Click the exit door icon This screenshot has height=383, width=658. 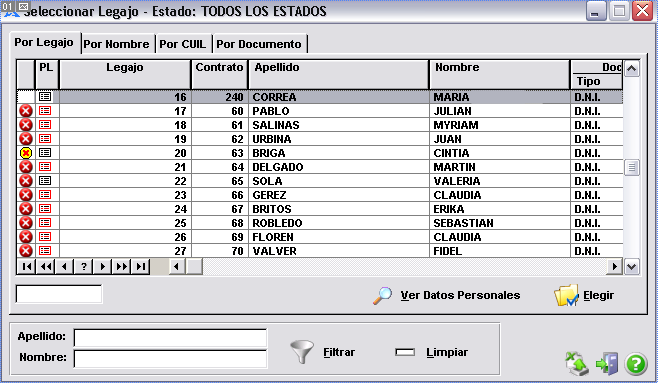[607, 363]
